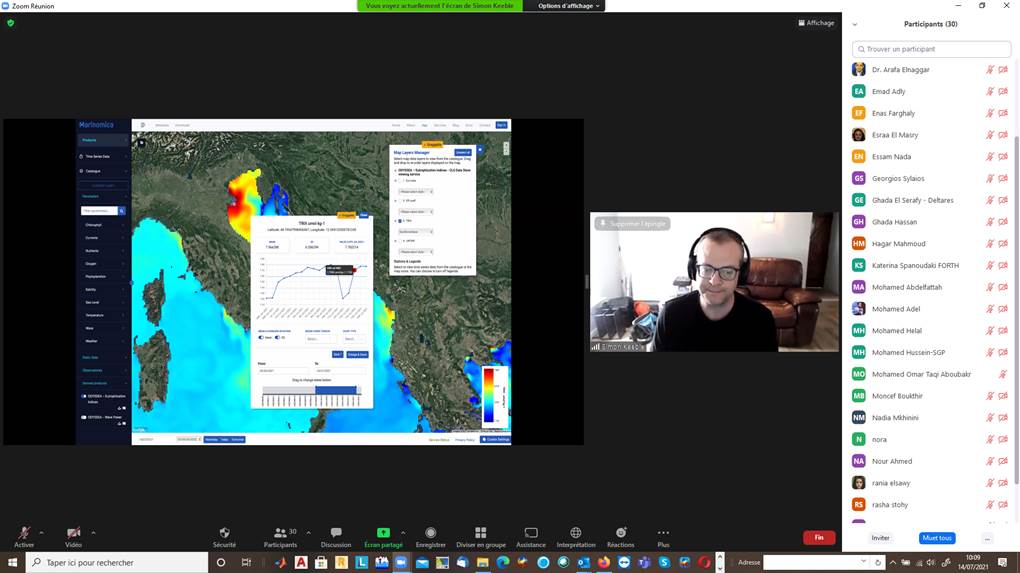Open Windows Task View
1020x573 pixels.
coord(246,563)
